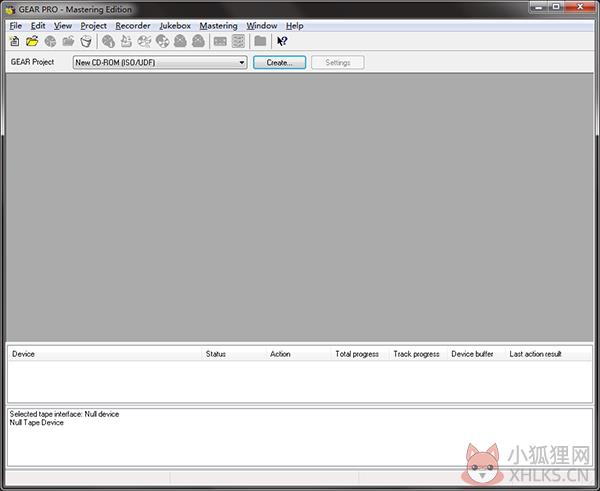Click the grayed Settings button
The height and width of the screenshot is (491, 600).
coord(338,62)
